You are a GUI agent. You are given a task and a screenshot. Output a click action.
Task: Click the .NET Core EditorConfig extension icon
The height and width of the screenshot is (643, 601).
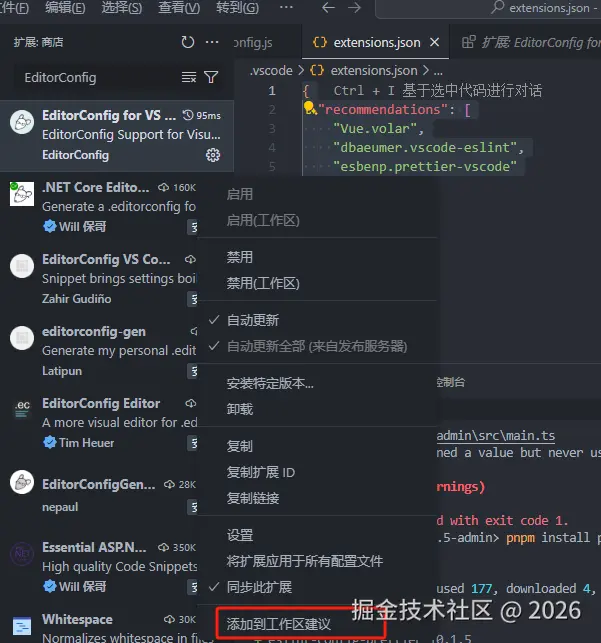point(22,194)
